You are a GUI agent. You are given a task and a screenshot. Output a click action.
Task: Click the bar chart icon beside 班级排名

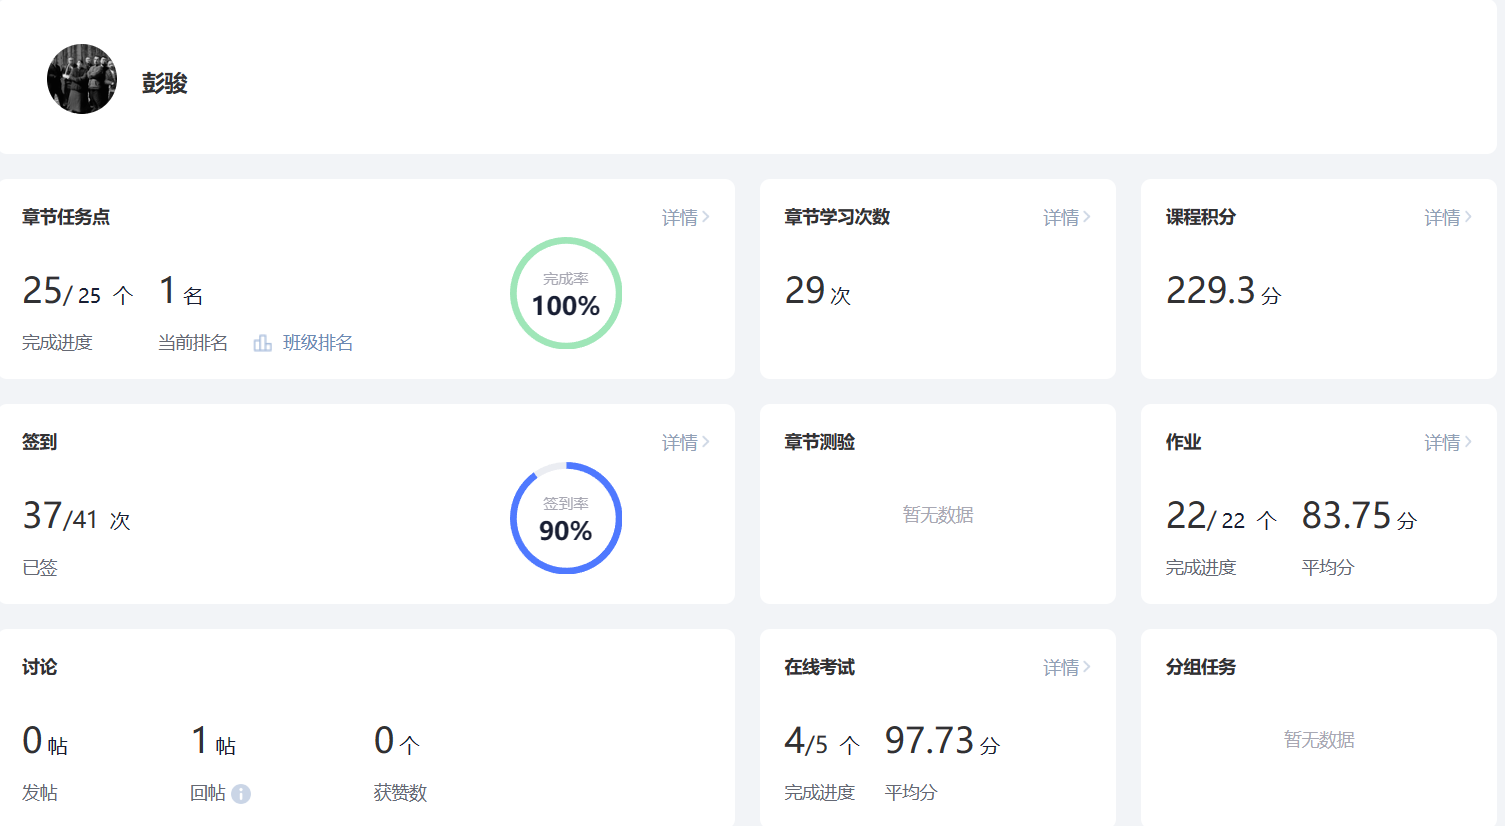pos(262,343)
